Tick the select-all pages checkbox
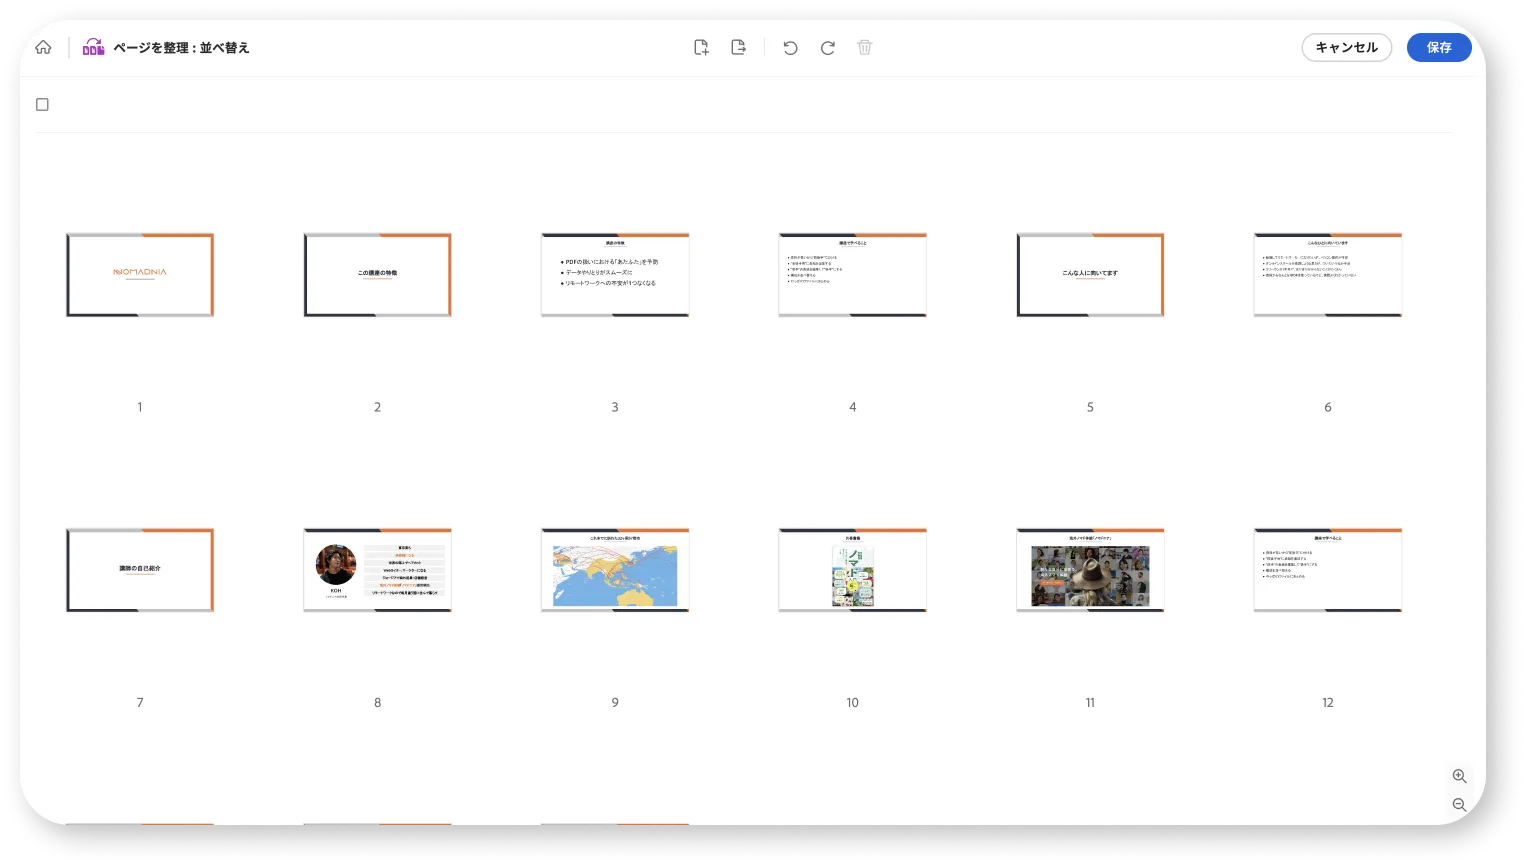 click(x=42, y=104)
